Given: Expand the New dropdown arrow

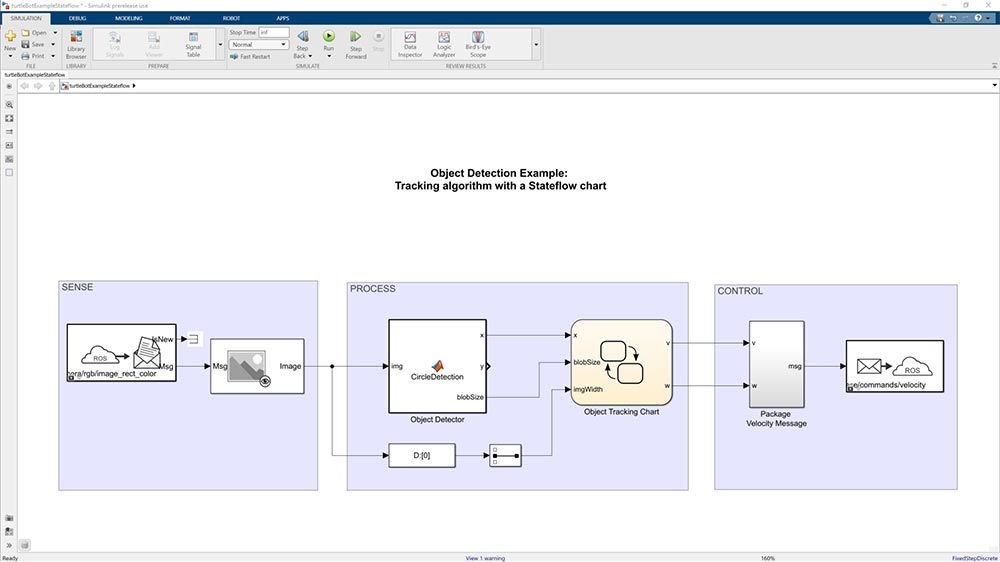Looking at the screenshot, I should (x=10, y=56).
